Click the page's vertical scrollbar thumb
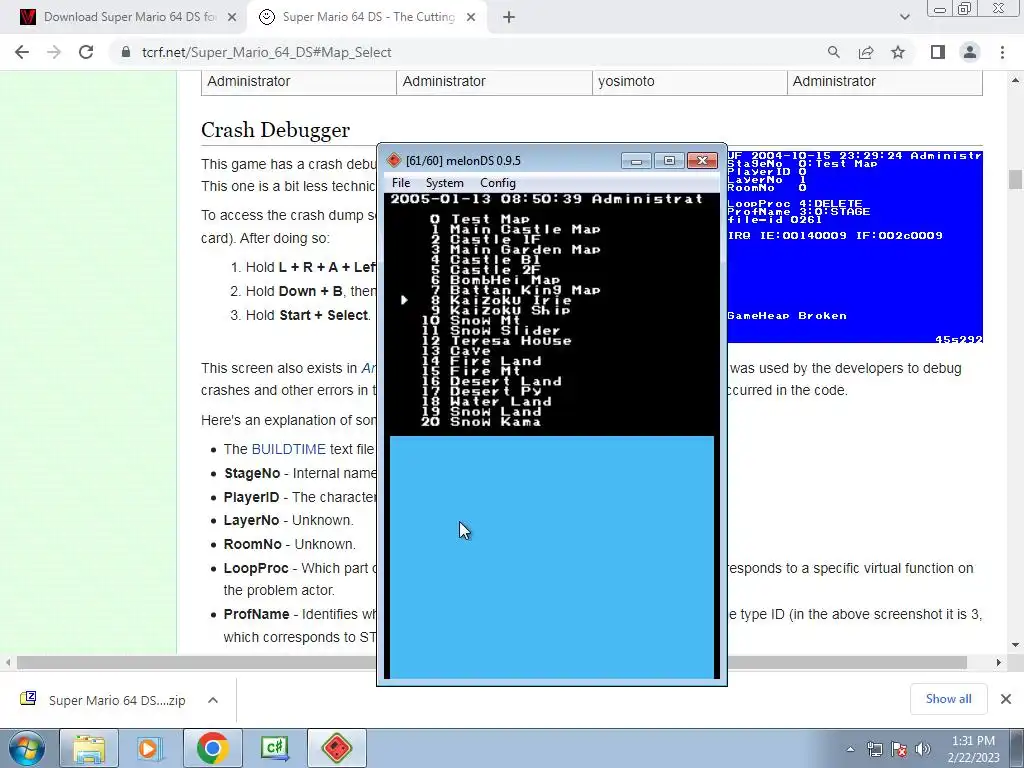The height and width of the screenshot is (768, 1024). click(x=1015, y=179)
